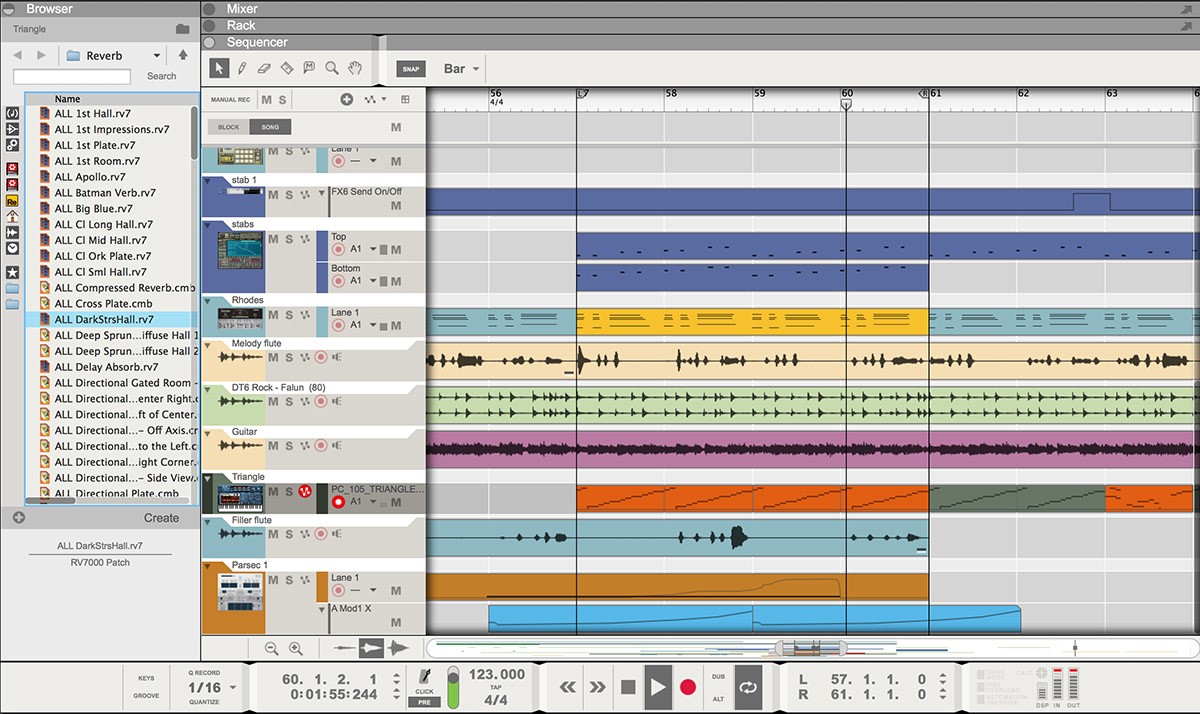1200x714 pixels.
Task: Activate the Razor edit tool
Action: coord(287,67)
